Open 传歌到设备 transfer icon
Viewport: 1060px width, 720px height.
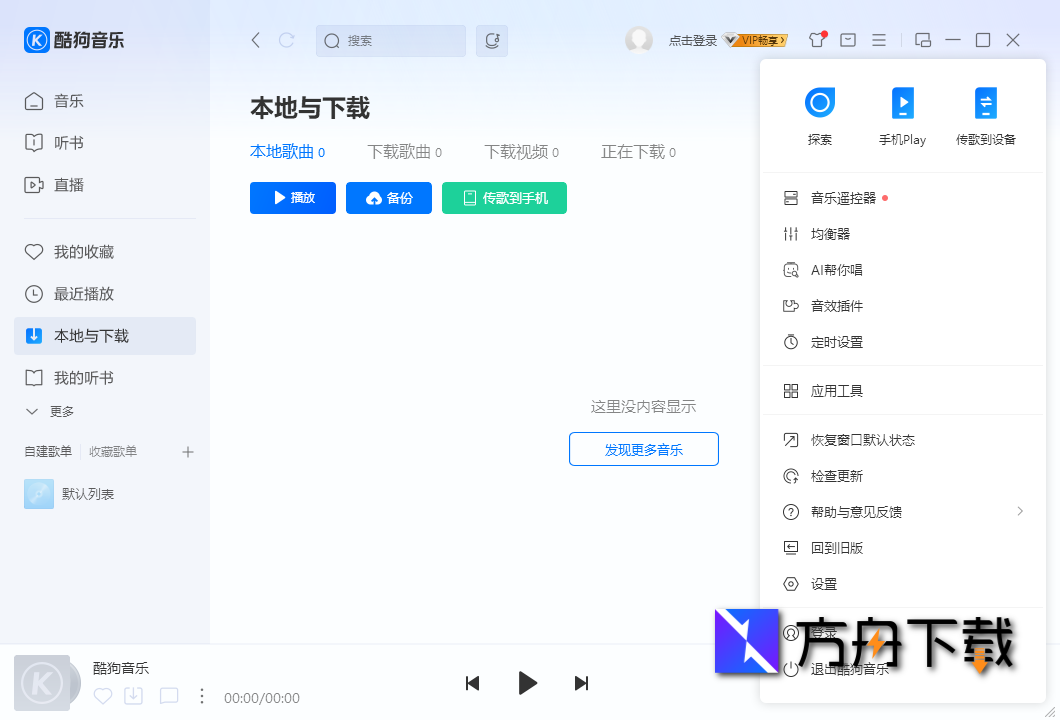pos(986,113)
